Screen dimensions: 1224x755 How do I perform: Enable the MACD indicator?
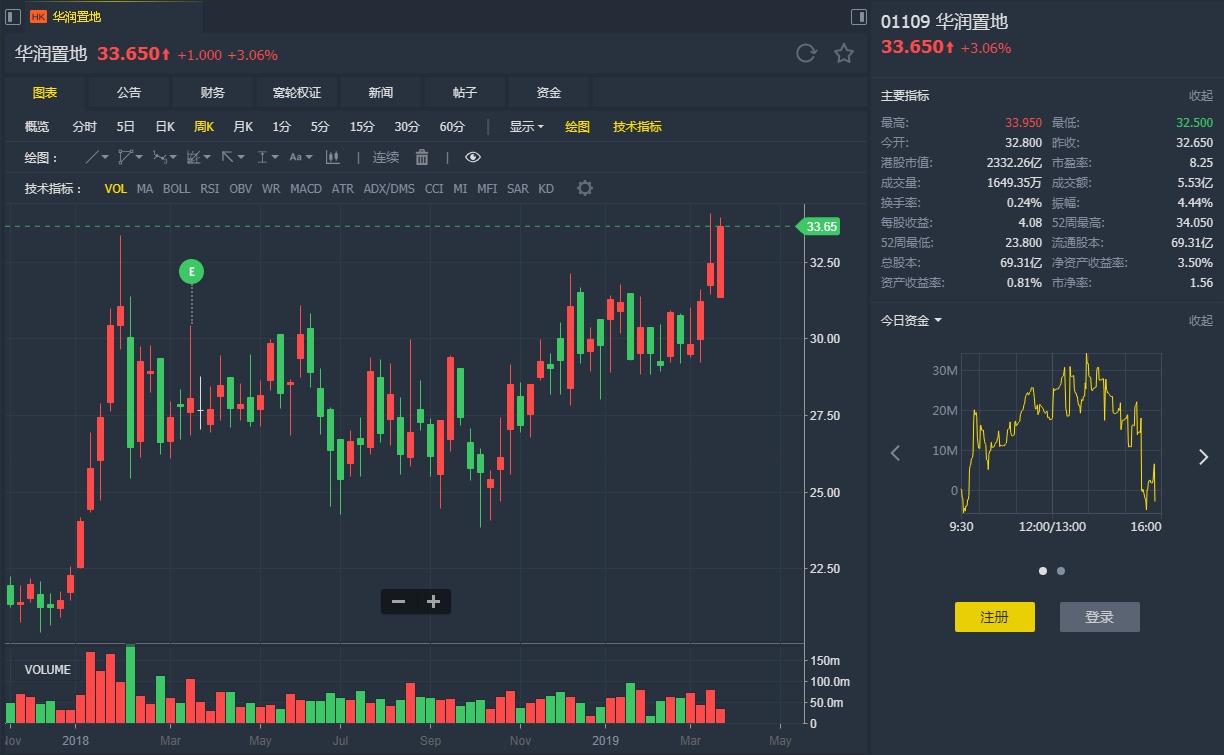coord(304,188)
